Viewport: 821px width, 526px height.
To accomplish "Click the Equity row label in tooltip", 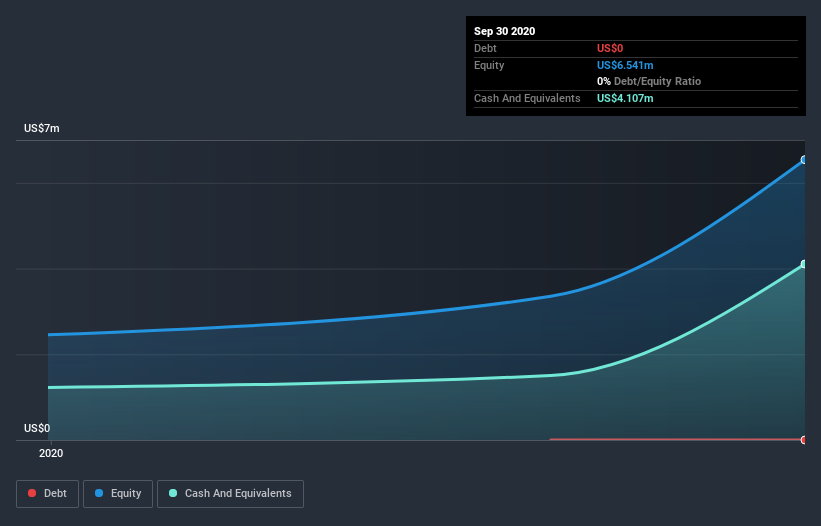I will (489, 65).
